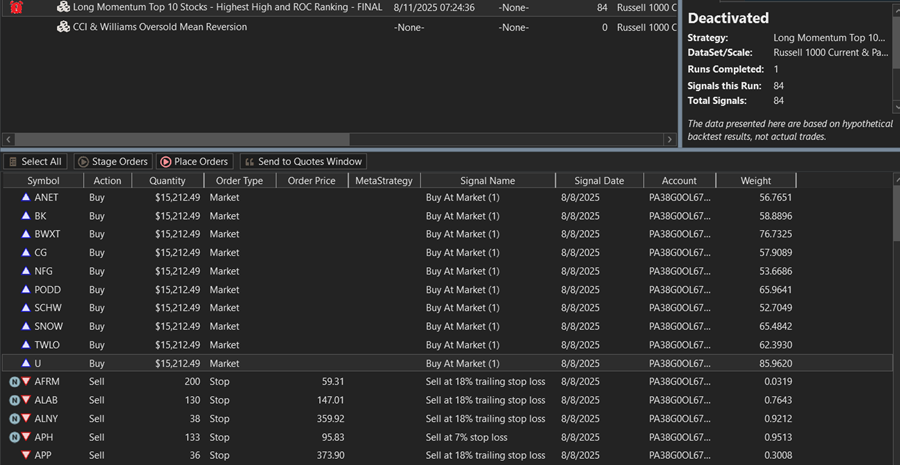Click the strategy list scroll left arrow

8,140
